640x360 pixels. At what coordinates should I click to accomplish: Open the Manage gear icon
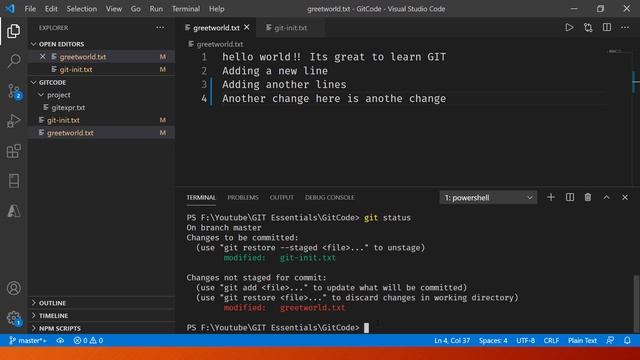(13, 318)
